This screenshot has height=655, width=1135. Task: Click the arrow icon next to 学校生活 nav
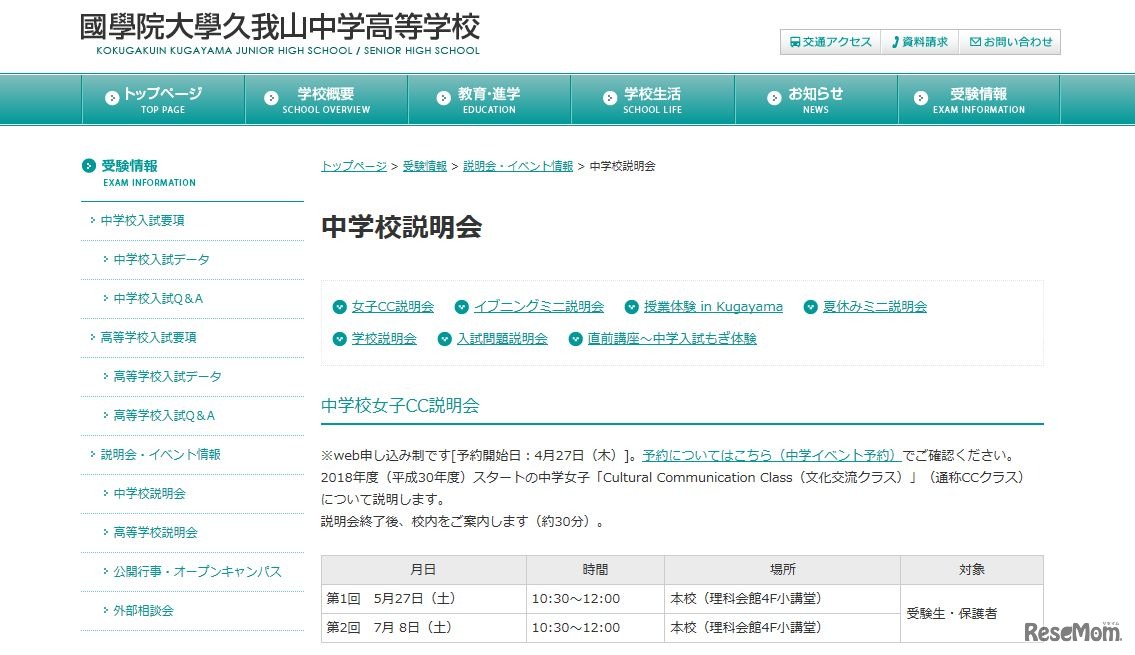[610, 98]
